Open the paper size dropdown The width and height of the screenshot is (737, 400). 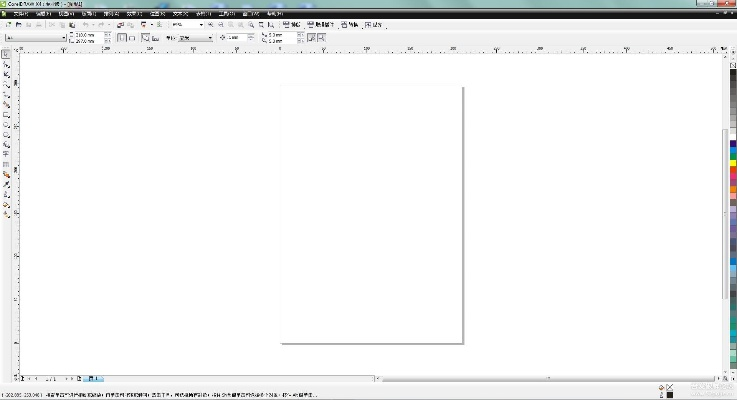(65, 38)
